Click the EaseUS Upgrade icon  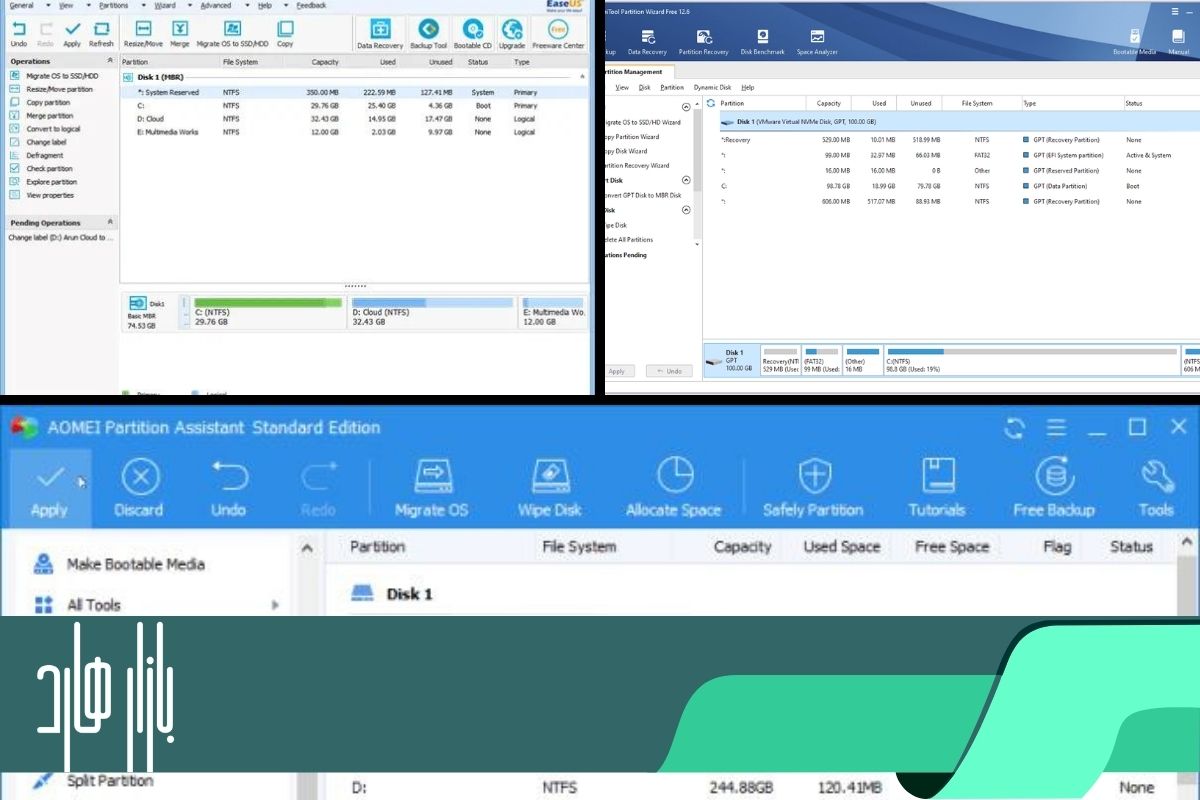512,34
